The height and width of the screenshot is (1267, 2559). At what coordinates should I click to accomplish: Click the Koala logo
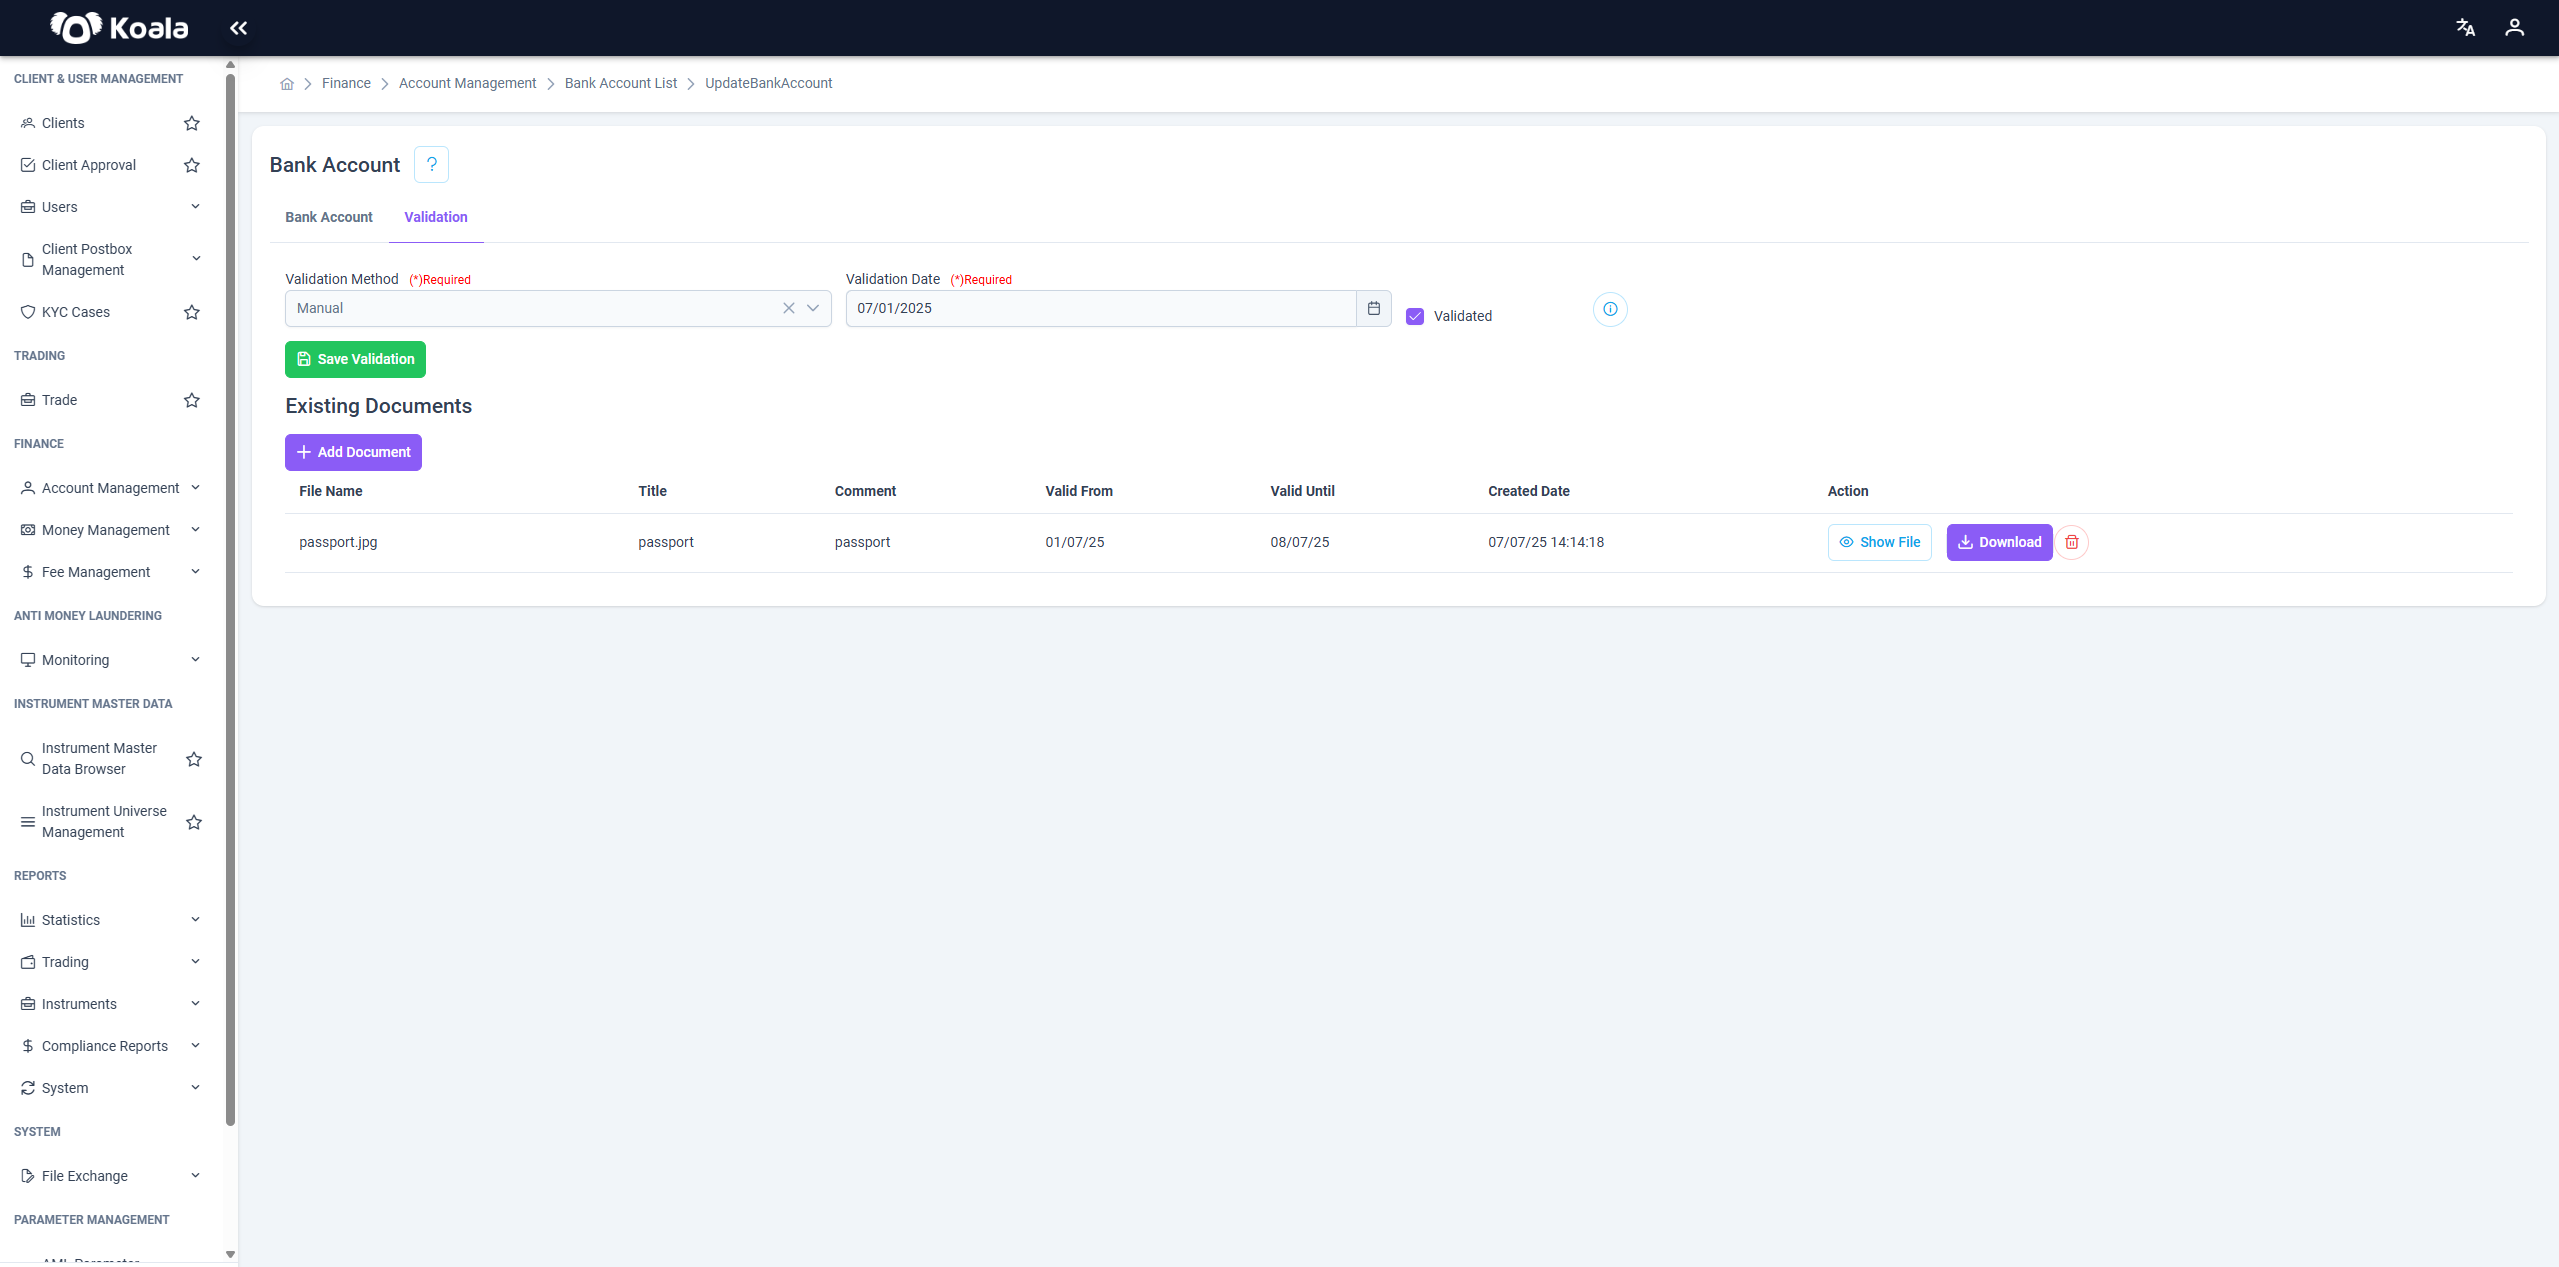coord(119,28)
